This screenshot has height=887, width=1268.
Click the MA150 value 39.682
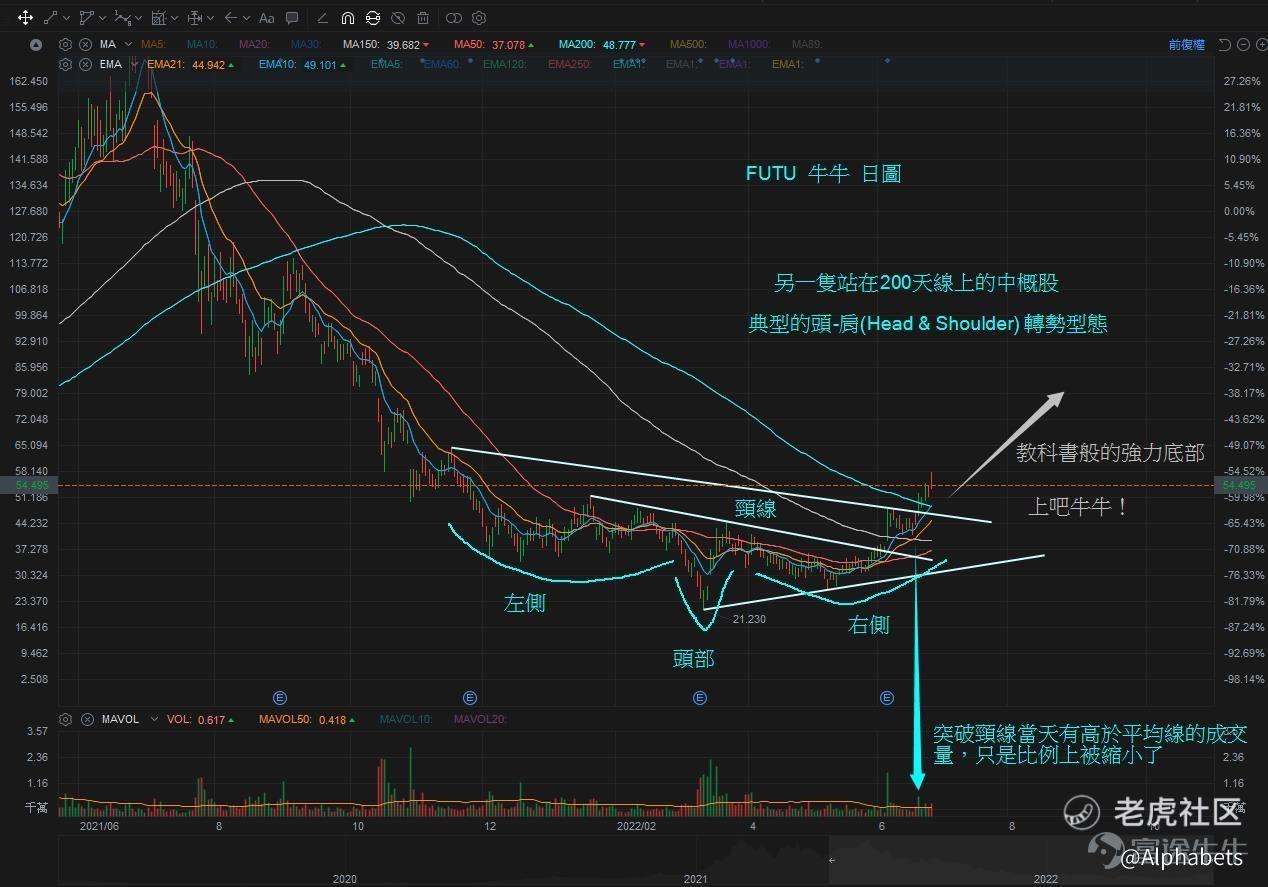point(403,44)
